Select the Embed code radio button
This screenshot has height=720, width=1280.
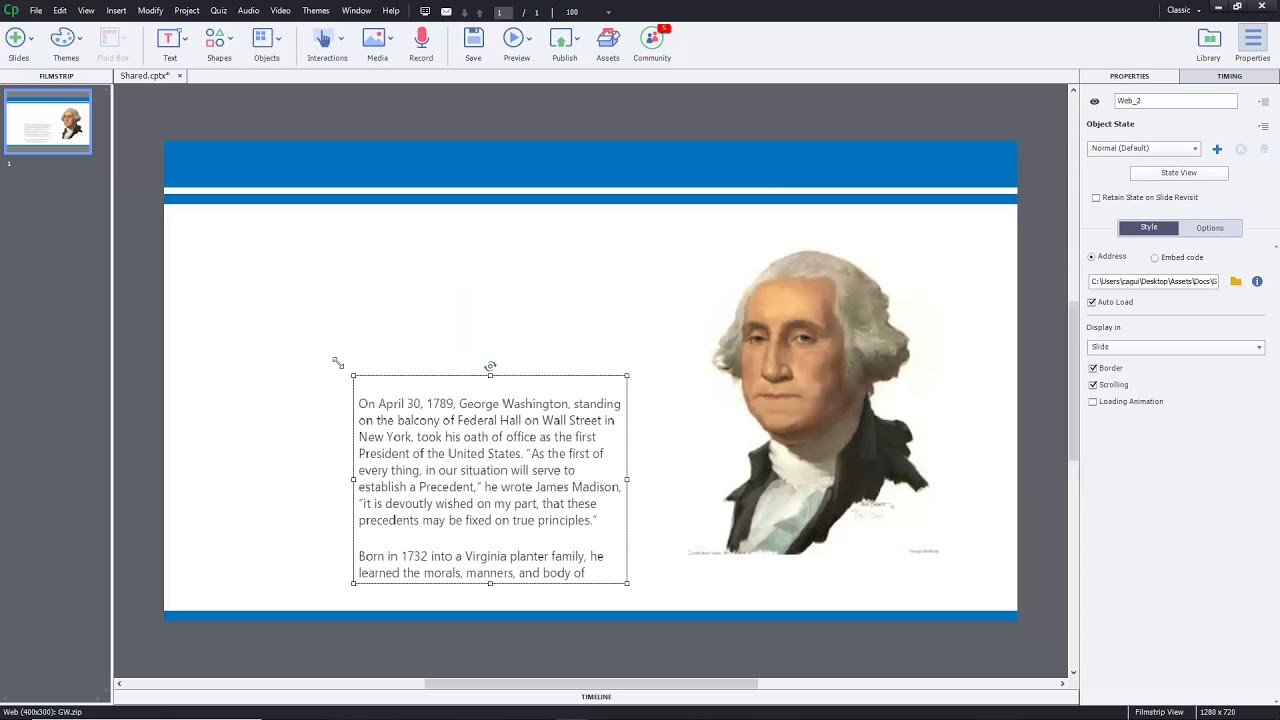click(1155, 258)
